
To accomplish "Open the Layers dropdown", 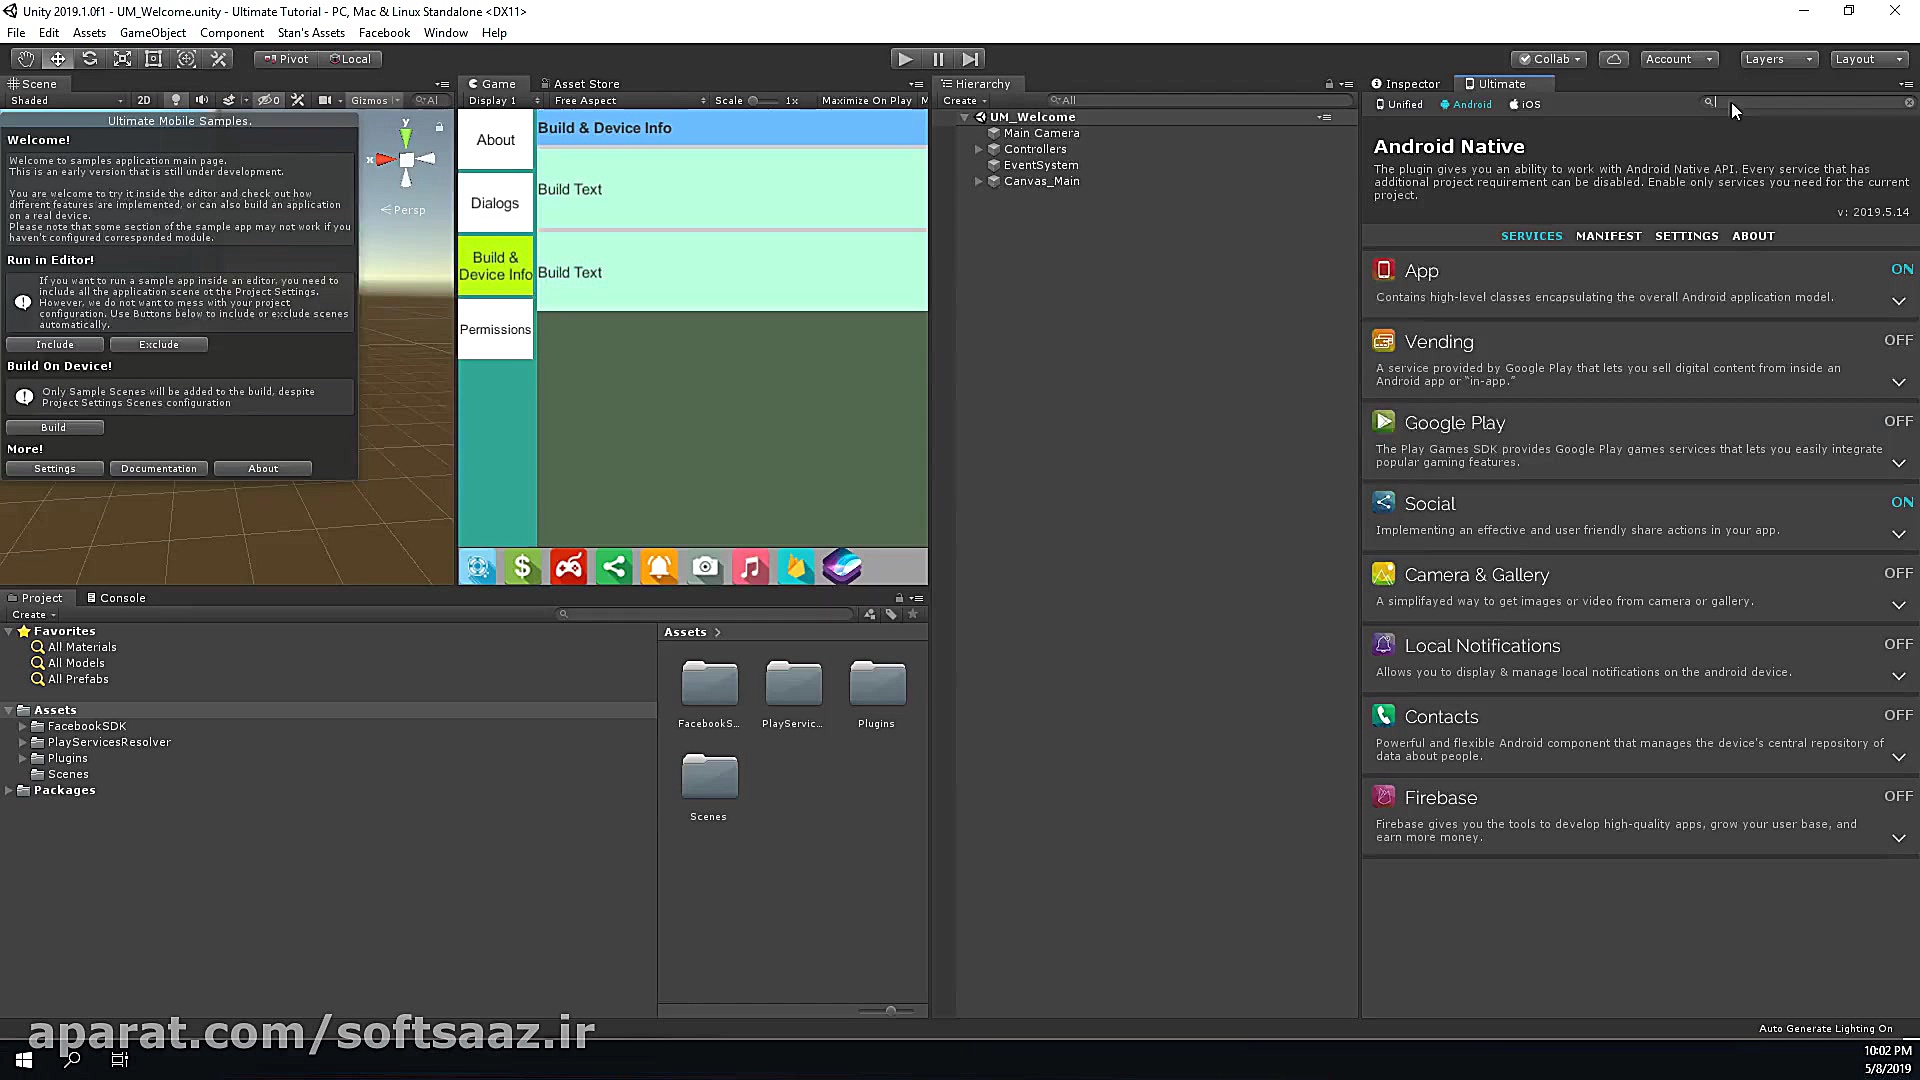I will click(x=1778, y=59).
